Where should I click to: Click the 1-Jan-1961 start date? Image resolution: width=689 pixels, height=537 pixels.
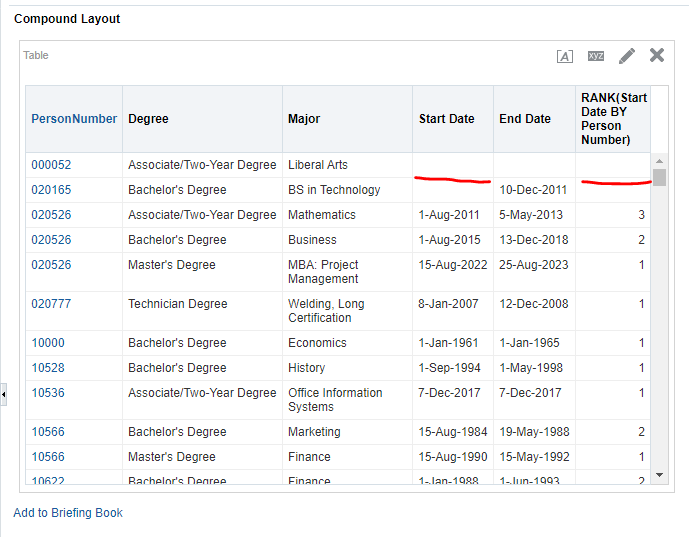(x=448, y=343)
